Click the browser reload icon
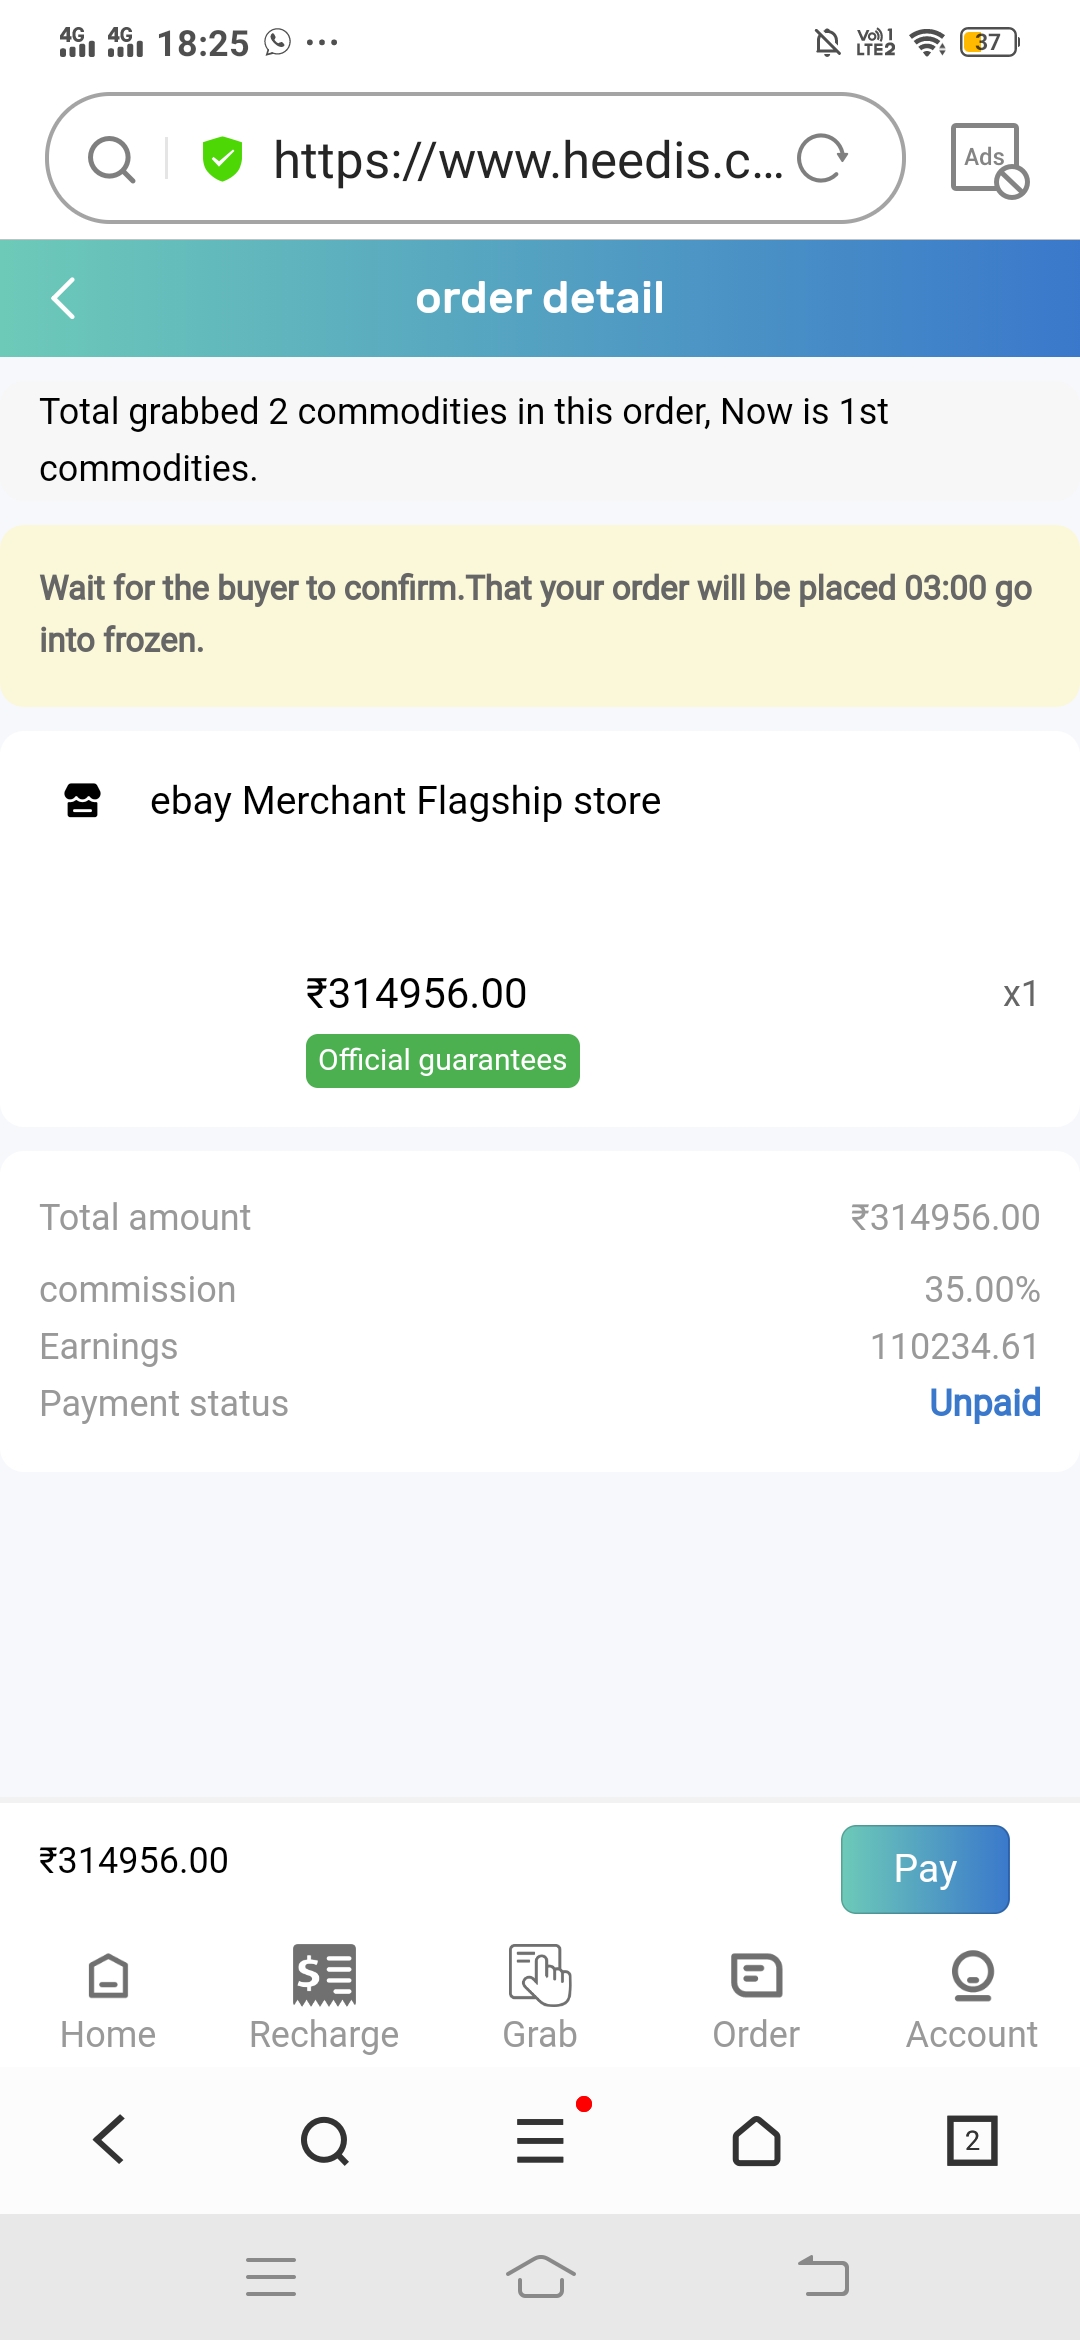1080x2340 pixels. [822, 159]
